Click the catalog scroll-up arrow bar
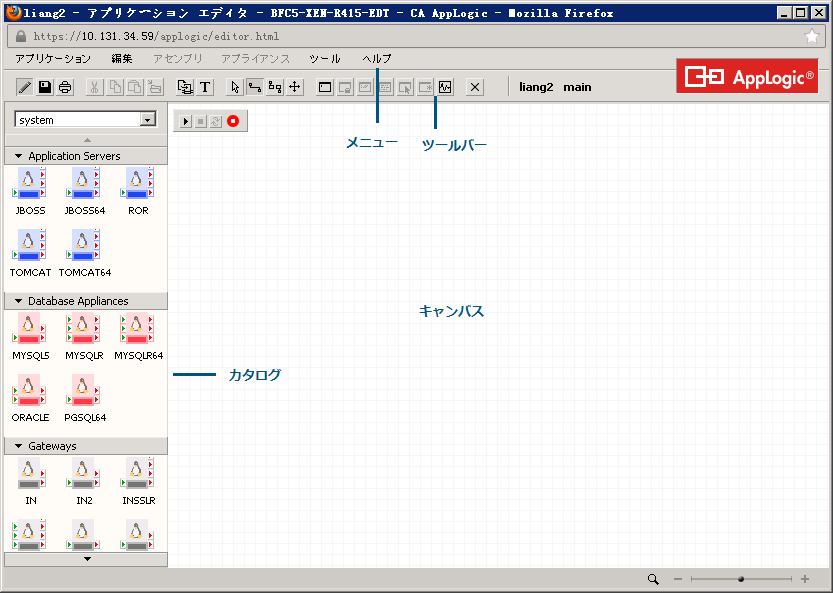Viewport: 833px width, 593px height. pyautogui.click(x=86, y=140)
